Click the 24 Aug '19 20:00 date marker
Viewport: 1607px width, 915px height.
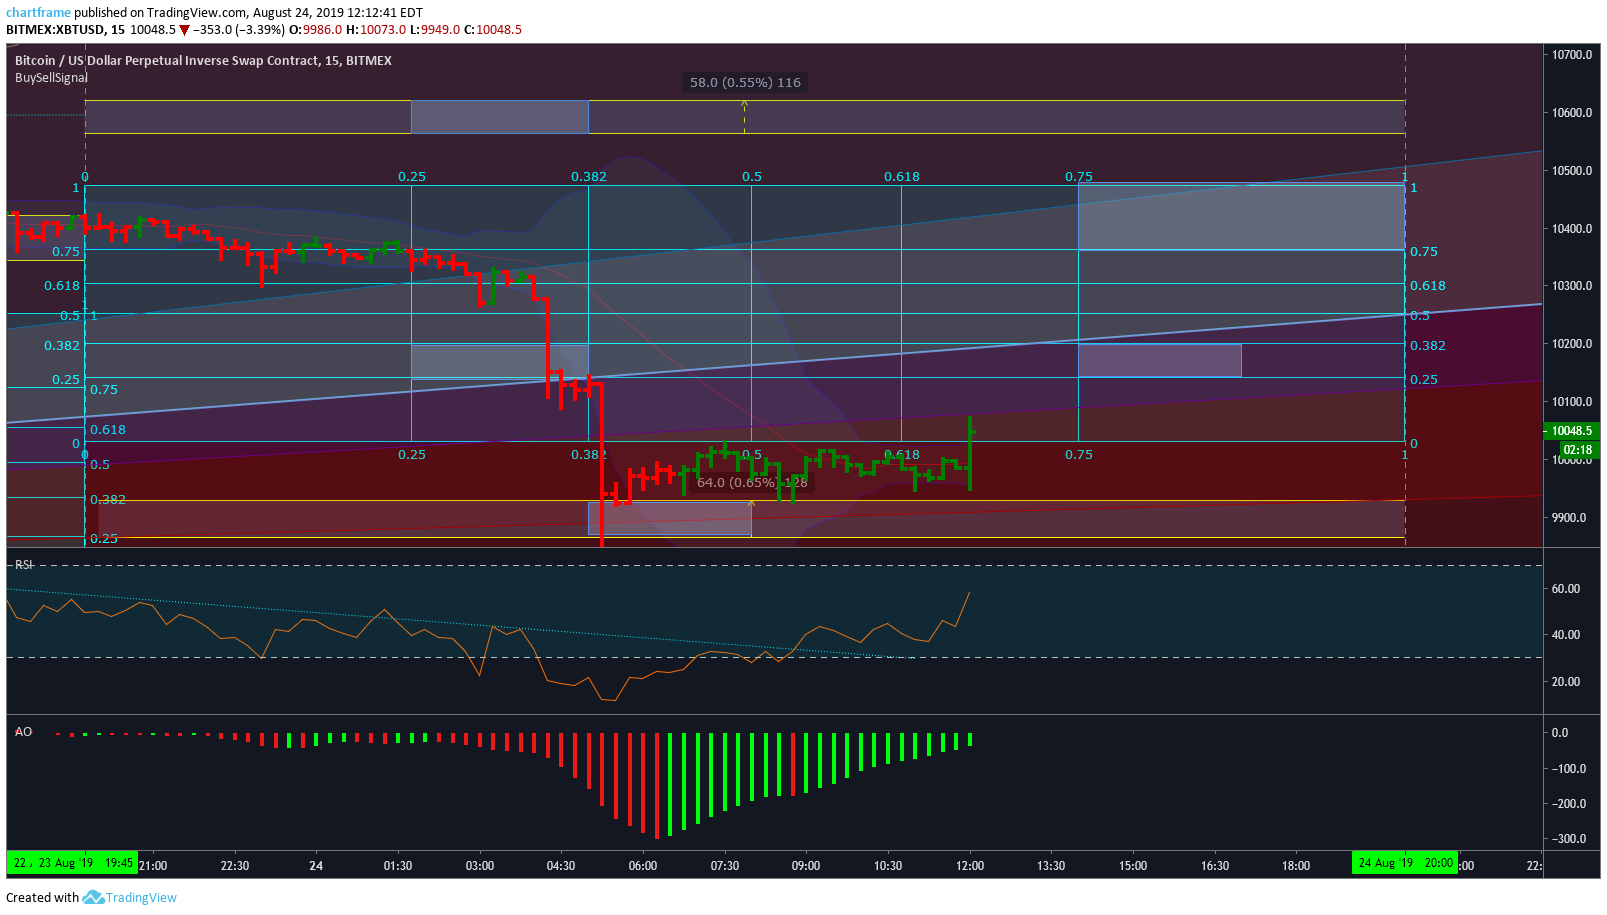[1404, 863]
